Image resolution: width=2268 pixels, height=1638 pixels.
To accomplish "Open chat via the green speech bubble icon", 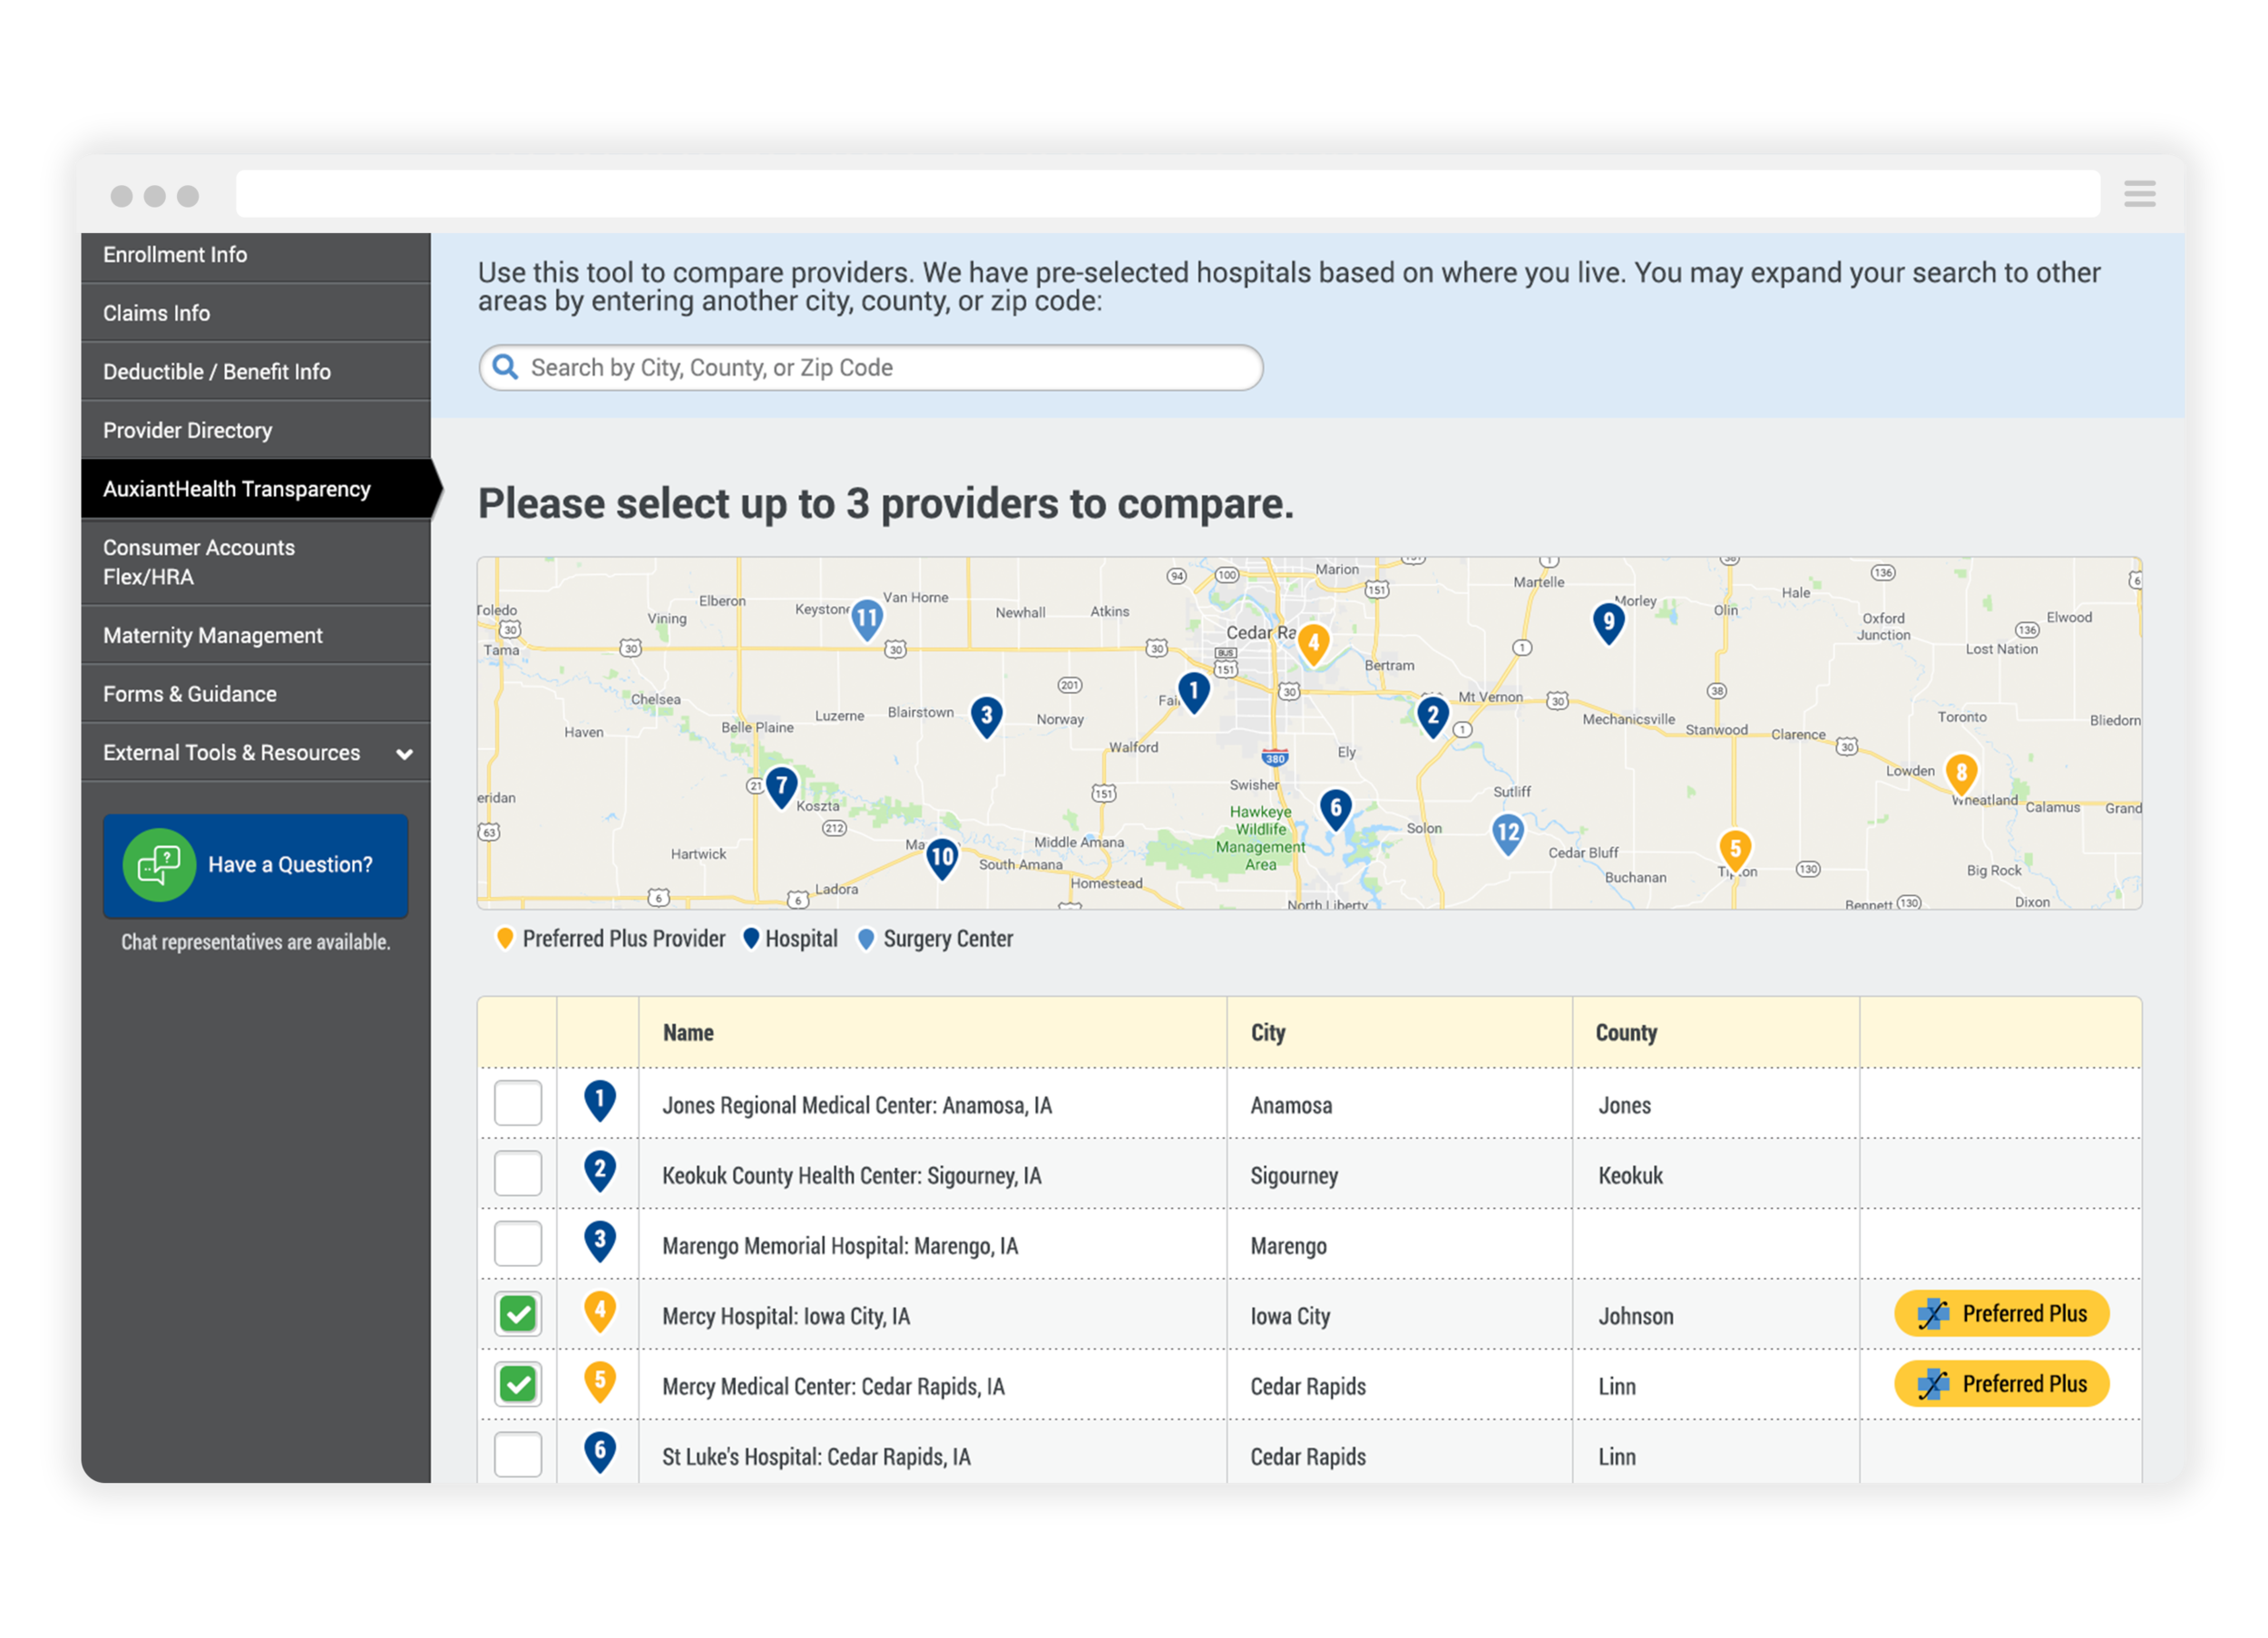I will point(160,865).
